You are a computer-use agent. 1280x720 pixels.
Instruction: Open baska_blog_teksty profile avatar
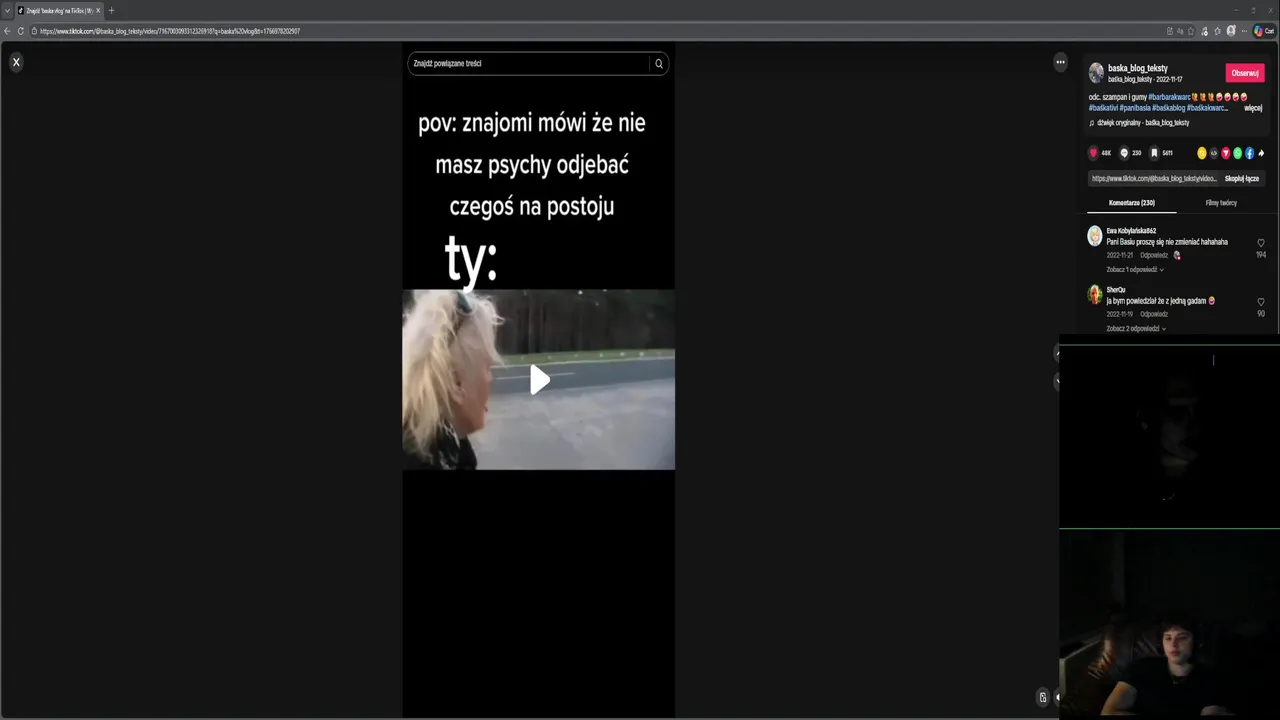[x=1096, y=73]
